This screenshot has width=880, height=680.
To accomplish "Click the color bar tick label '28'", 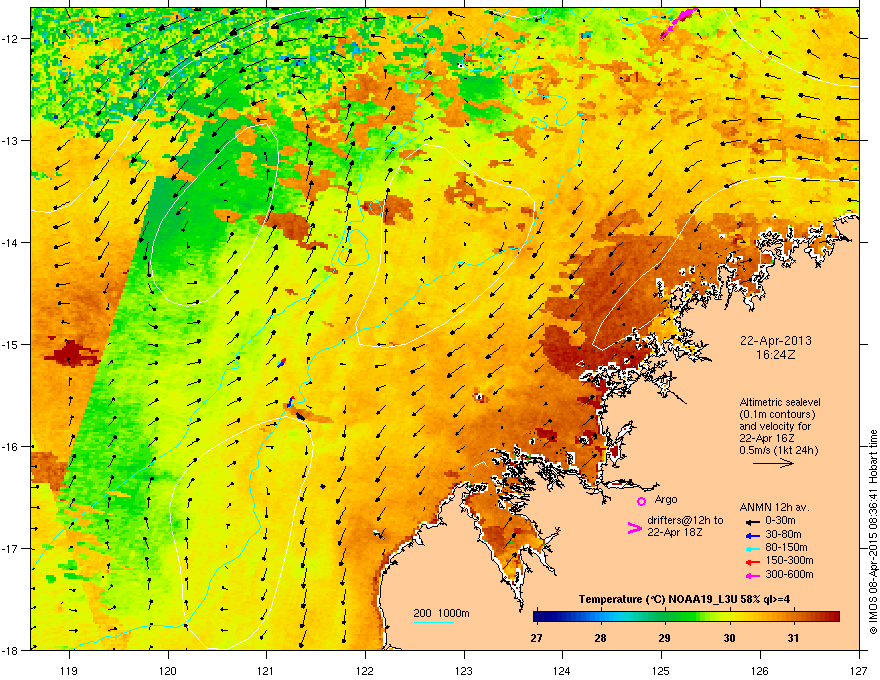I will click(601, 638).
